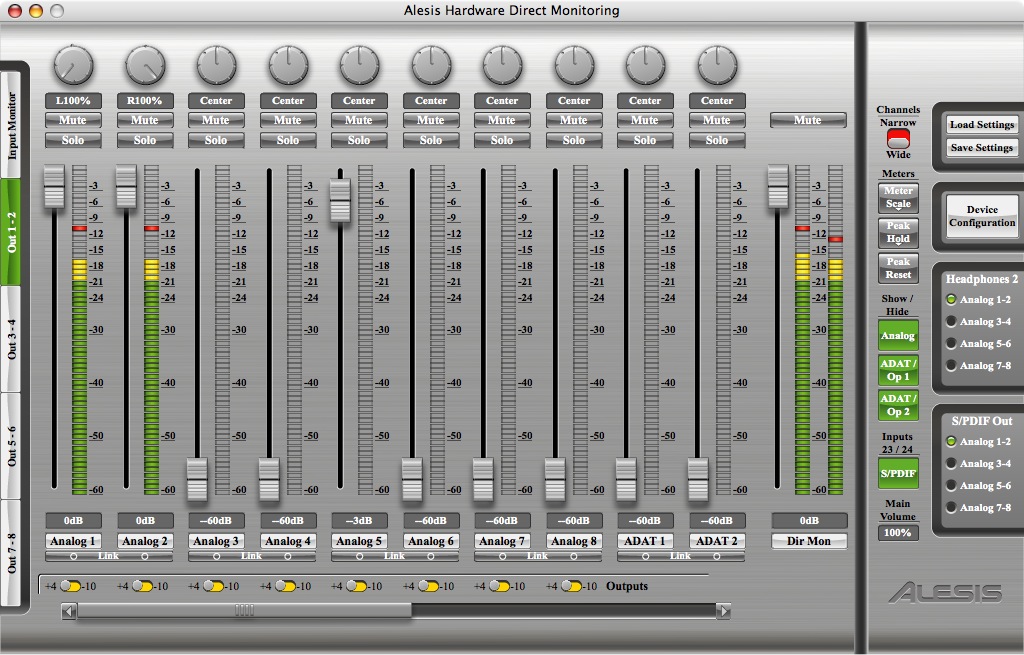
Task: Solo the Analog 1 channel
Action: (73, 140)
